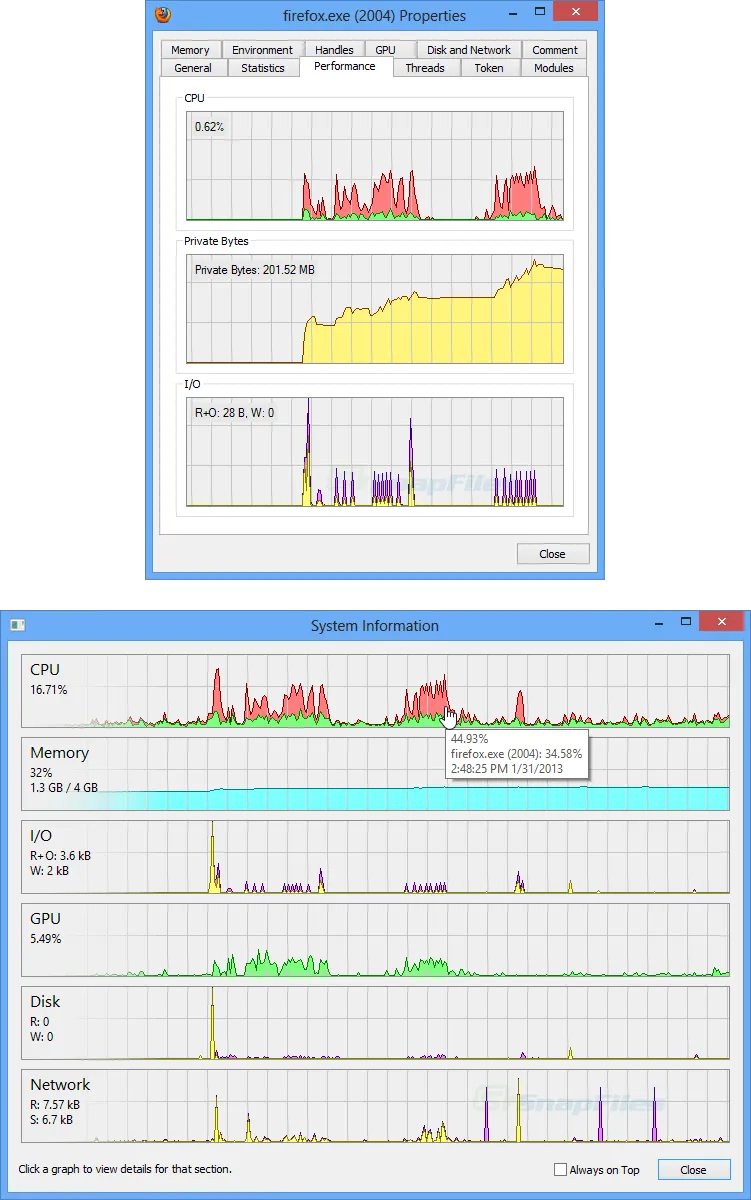
Task: Click the CPU graph in Properties window
Action: 375,166
